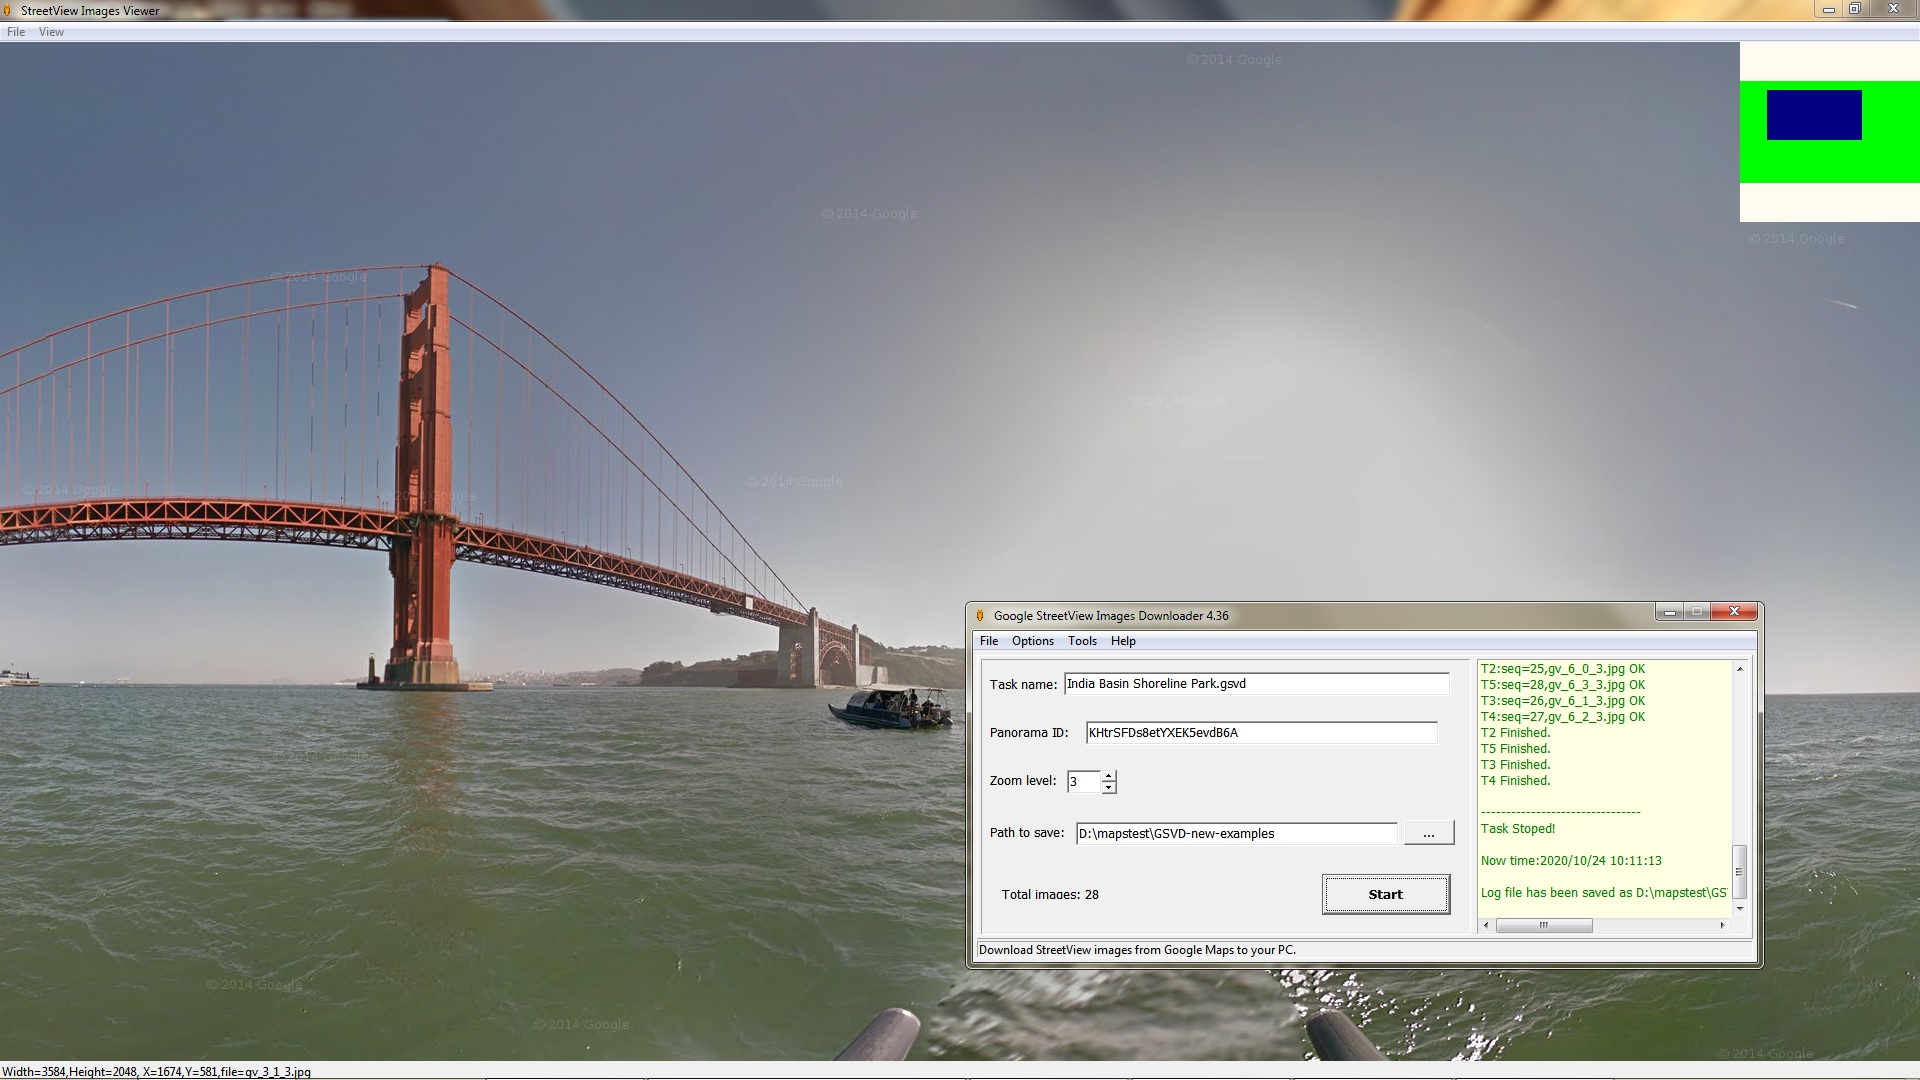Click the browse '...' path button
The height and width of the screenshot is (1080, 1920).
tap(1428, 833)
